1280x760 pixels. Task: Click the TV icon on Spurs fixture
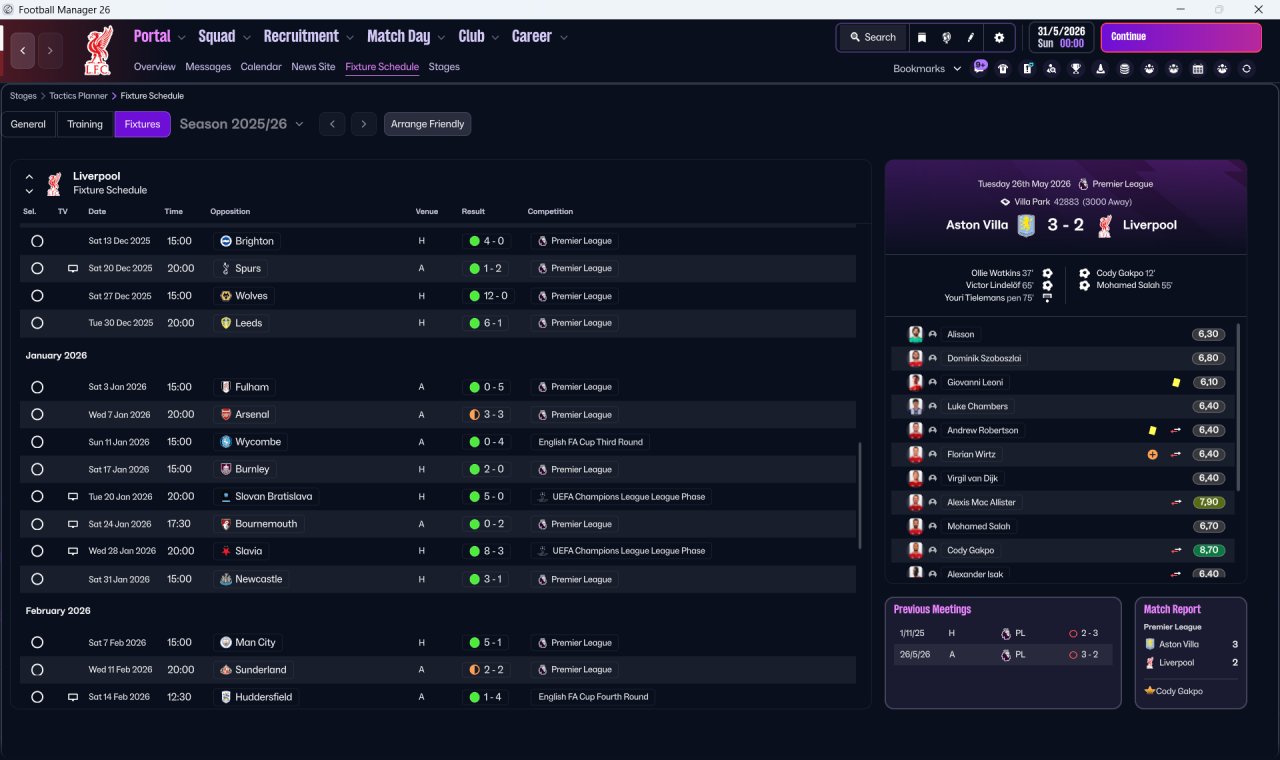pos(72,268)
